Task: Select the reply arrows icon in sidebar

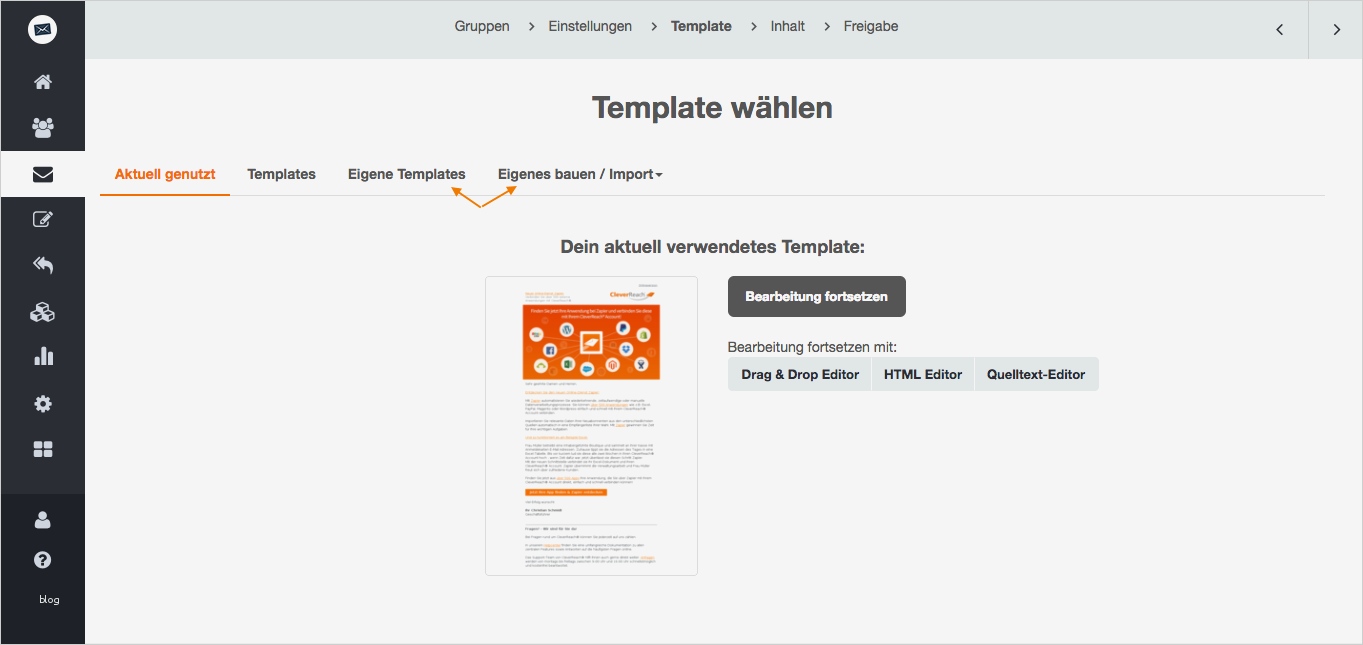Action: point(42,265)
